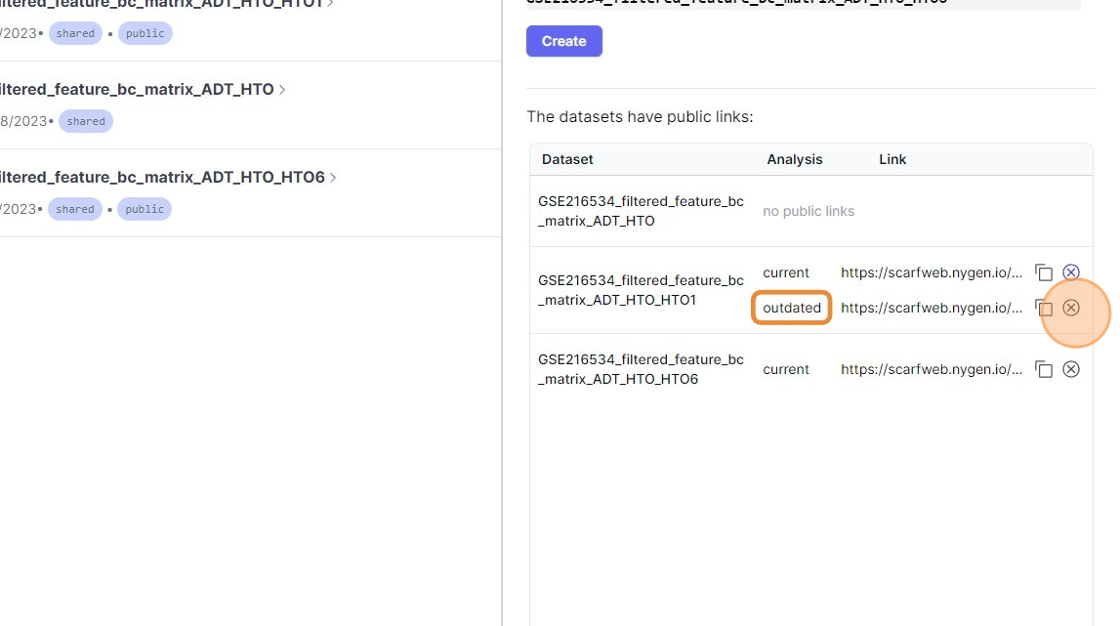Open the current scarfweb link for HTO1
Screen dimensions: 1120x626
[x=931, y=273]
